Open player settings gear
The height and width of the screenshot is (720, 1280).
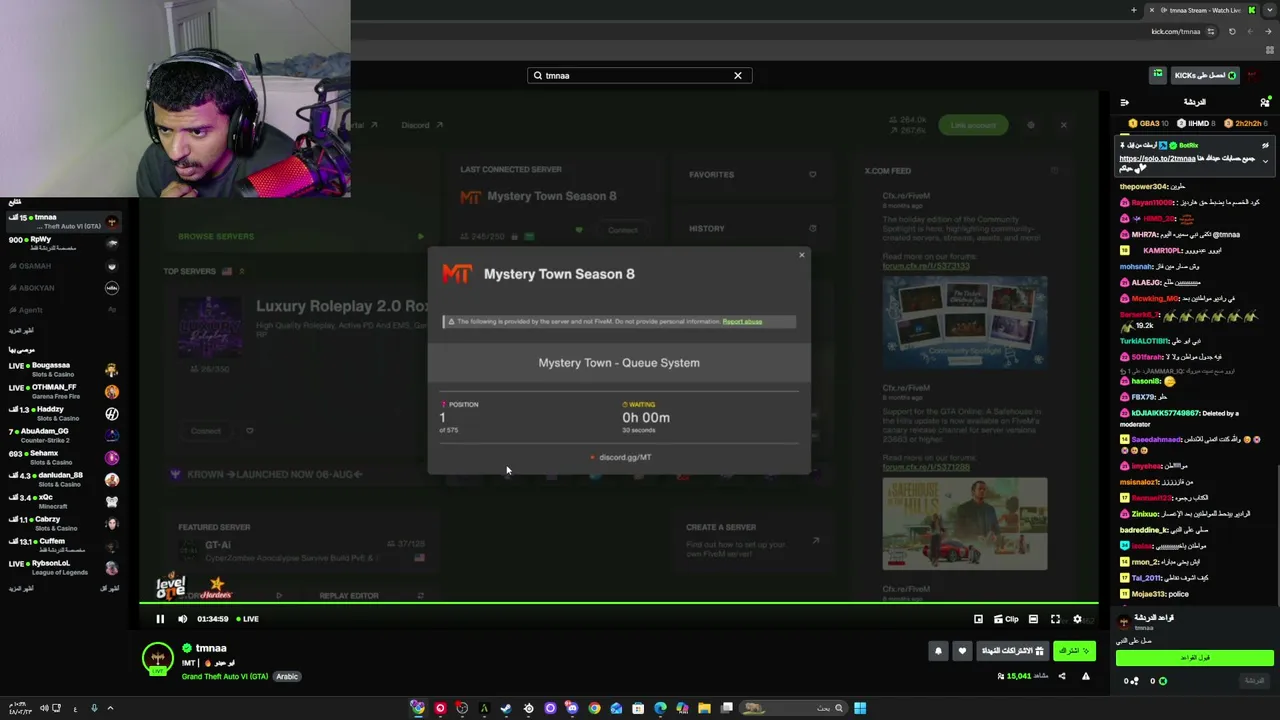(1077, 619)
